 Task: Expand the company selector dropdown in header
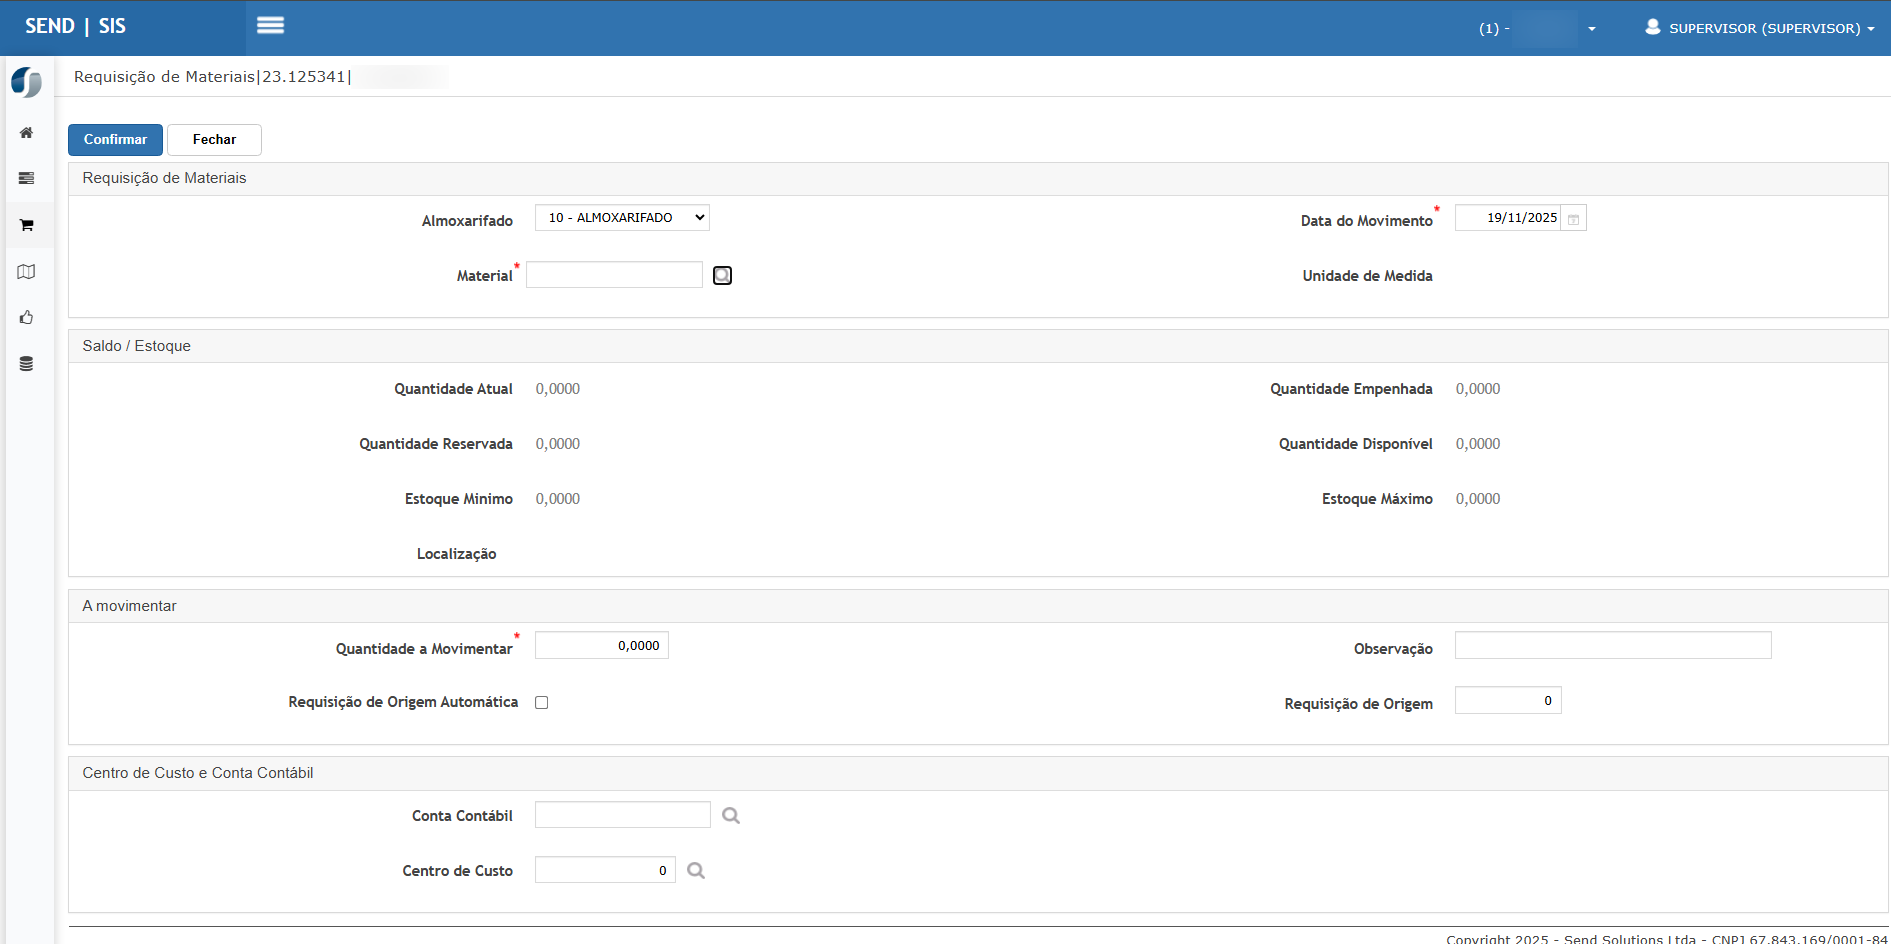tap(1591, 29)
